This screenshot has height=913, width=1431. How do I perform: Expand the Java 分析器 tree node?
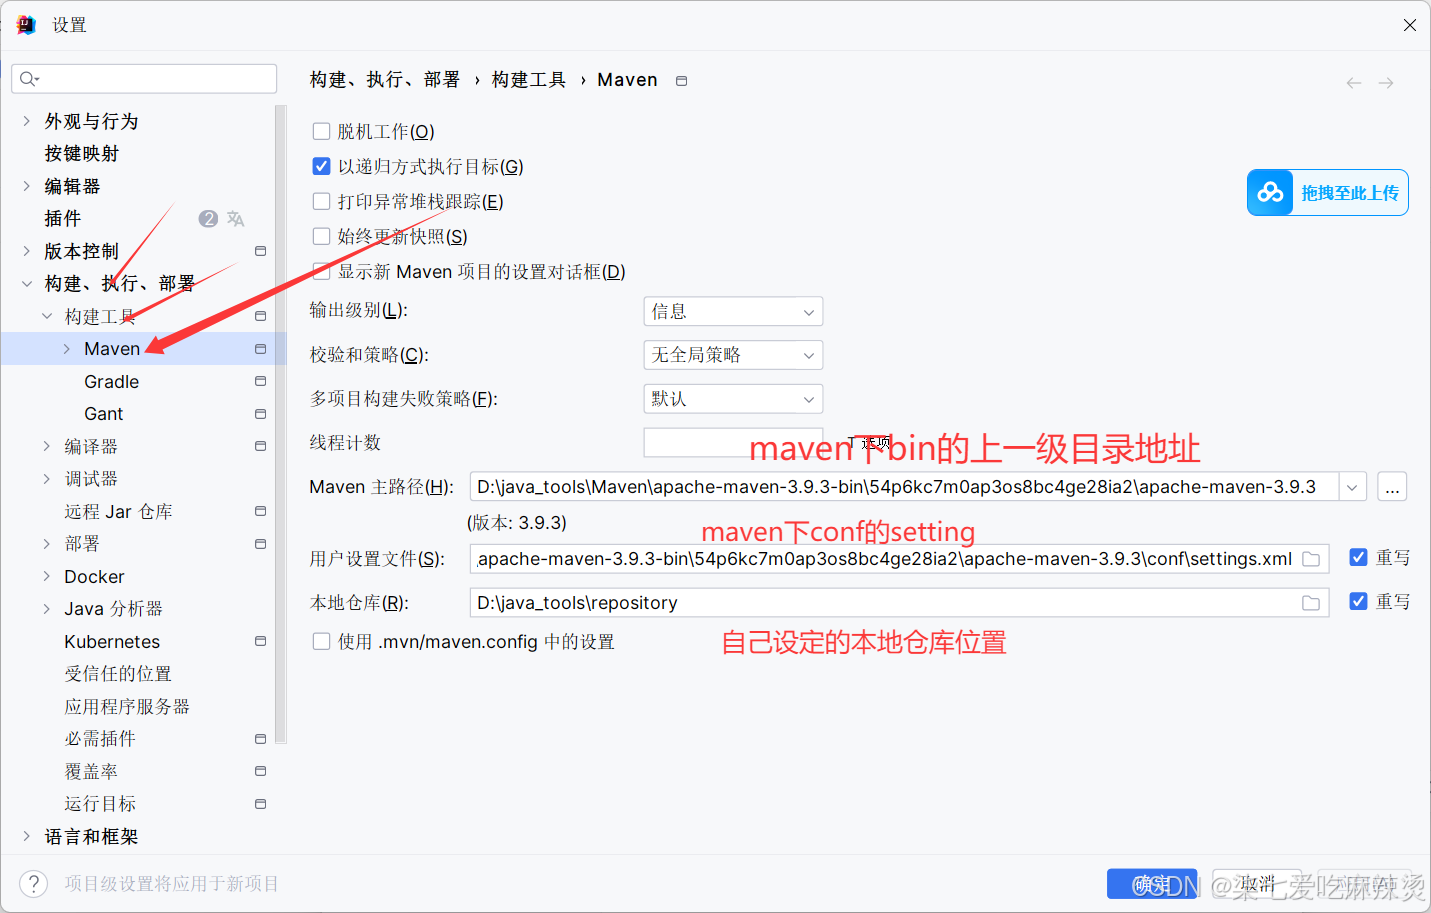(47, 609)
